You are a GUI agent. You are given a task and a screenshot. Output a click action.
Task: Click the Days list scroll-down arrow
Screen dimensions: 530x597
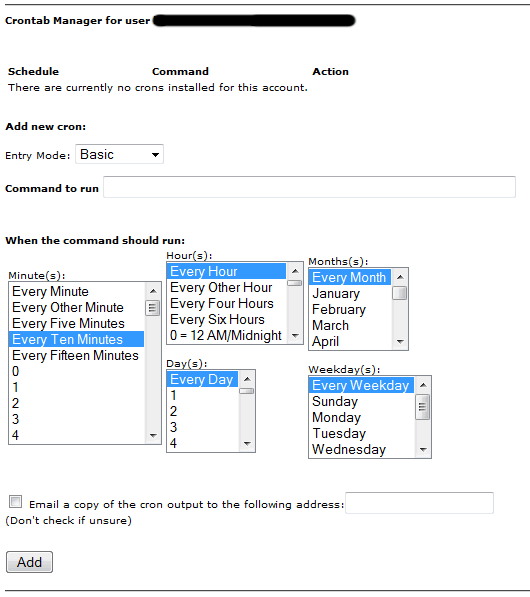coord(247,444)
